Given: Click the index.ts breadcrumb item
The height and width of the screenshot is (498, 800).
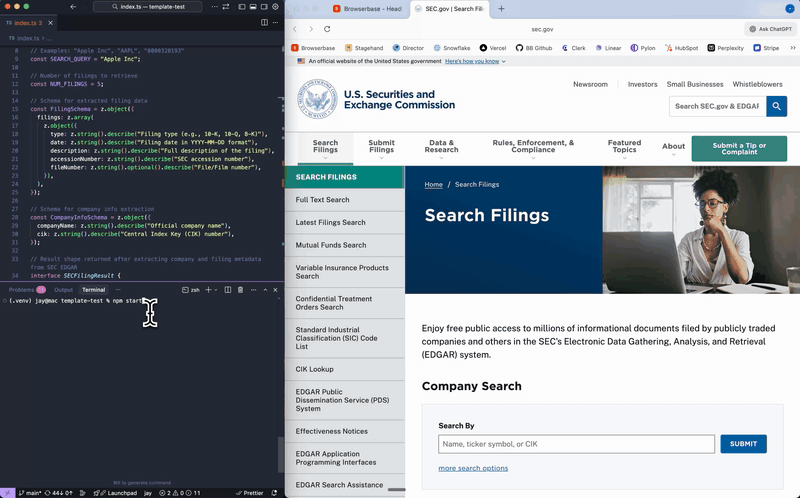Looking at the screenshot, I should tap(28, 38).
